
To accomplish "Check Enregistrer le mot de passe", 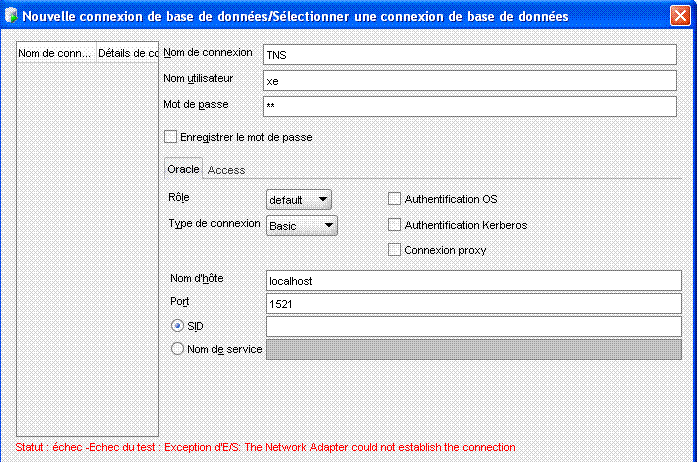I will pos(171,137).
